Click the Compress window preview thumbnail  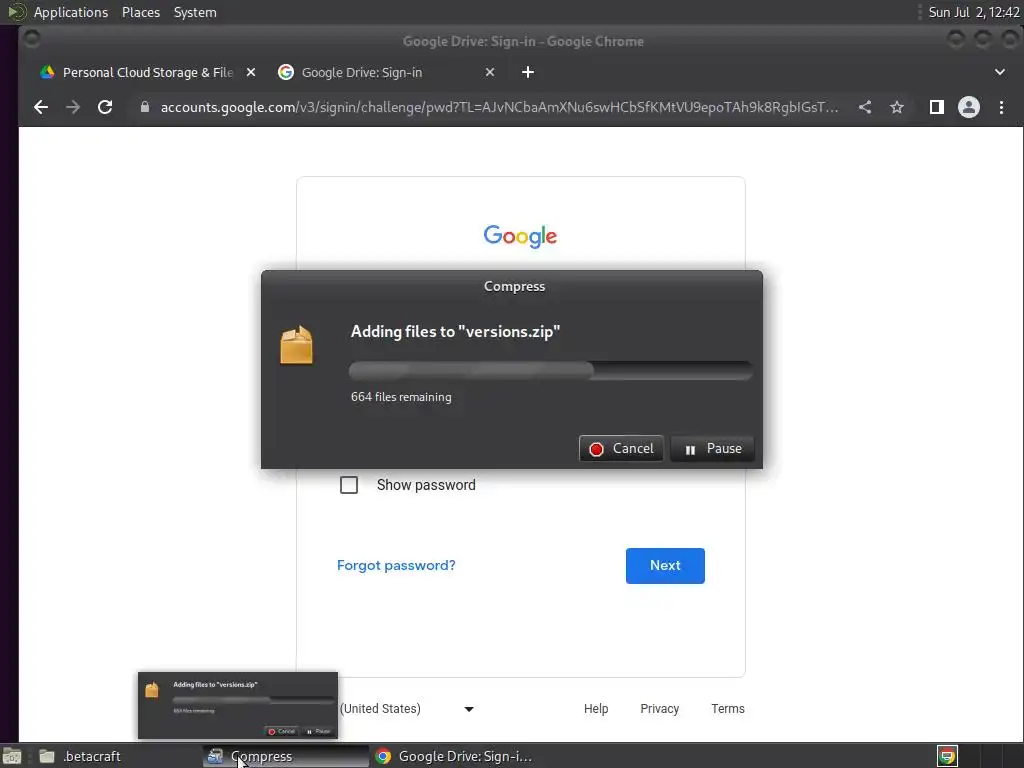point(238,705)
